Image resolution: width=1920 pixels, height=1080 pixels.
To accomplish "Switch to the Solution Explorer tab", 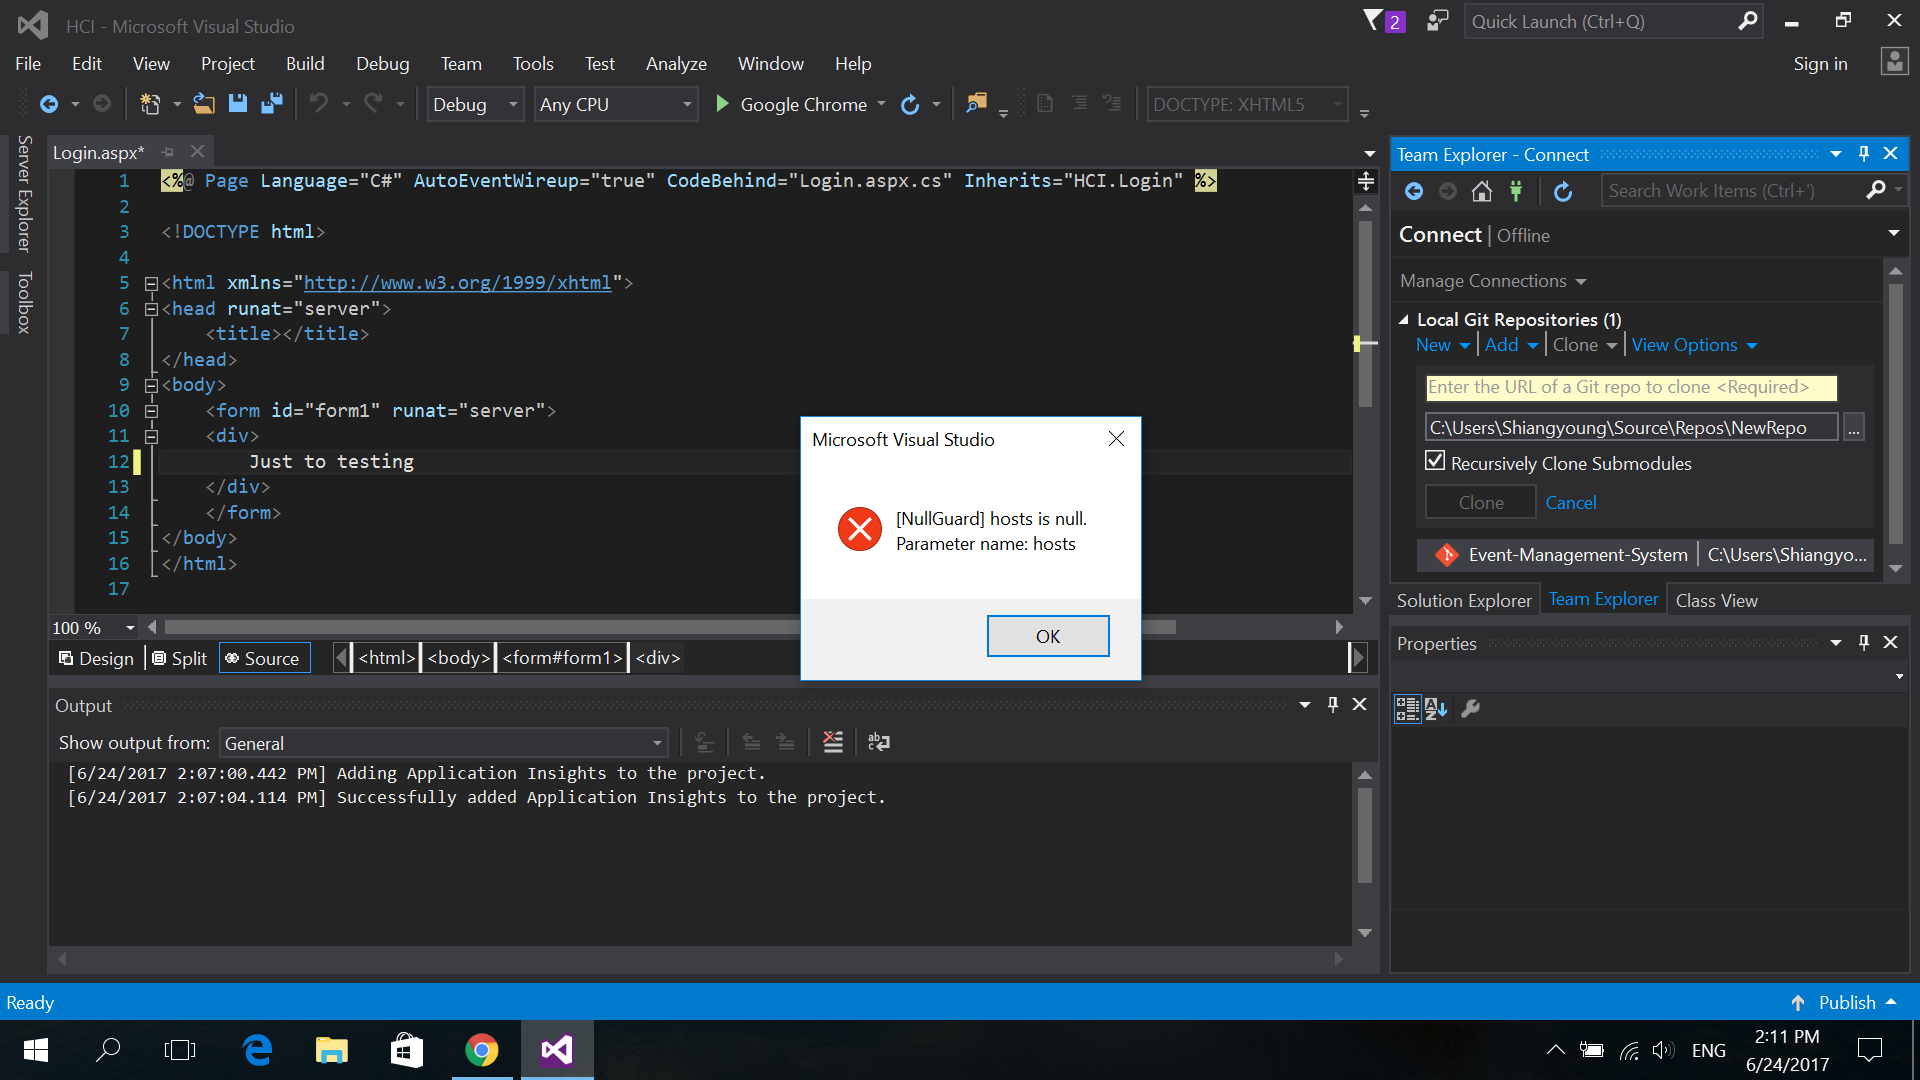I will click(x=1464, y=599).
